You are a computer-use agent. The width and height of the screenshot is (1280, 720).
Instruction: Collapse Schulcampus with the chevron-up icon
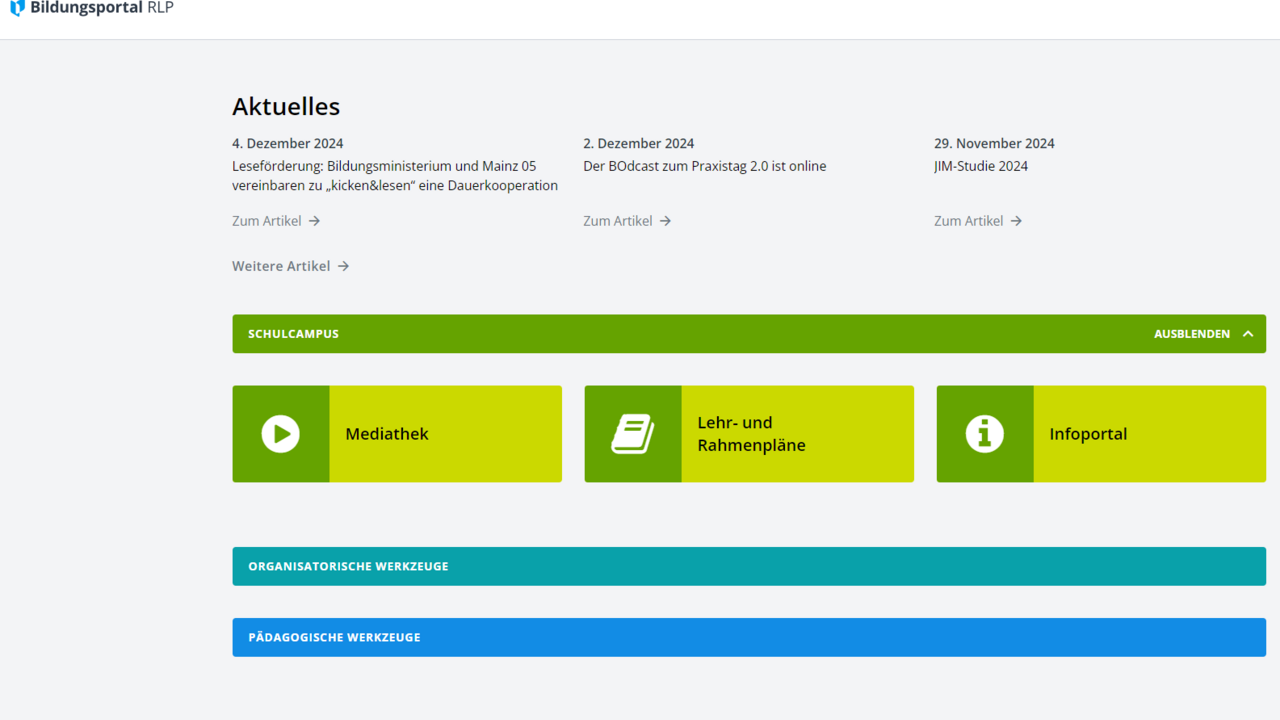pos(1248,334)
